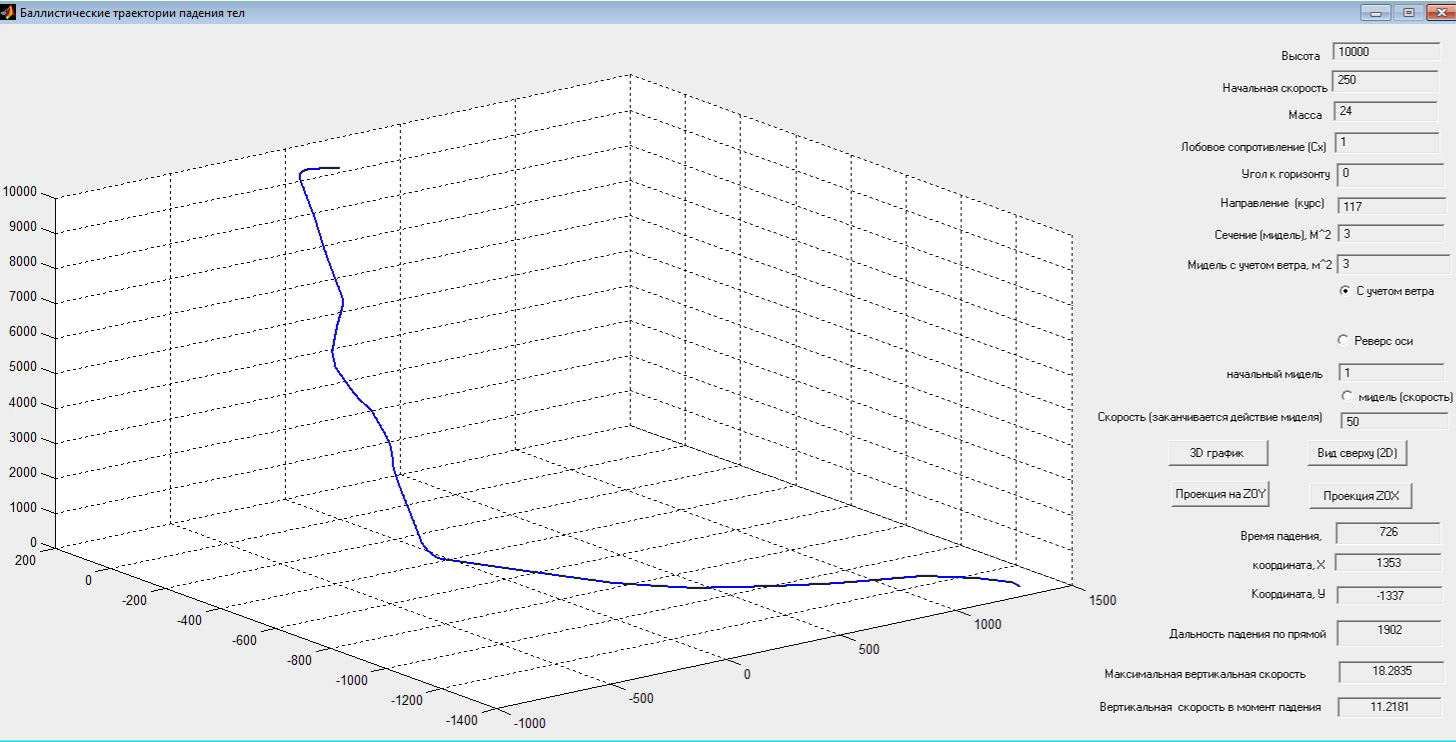Focus the field showing speed value 50
1456x742 pixels.
pyautogui.click(x=1392, y=421)
